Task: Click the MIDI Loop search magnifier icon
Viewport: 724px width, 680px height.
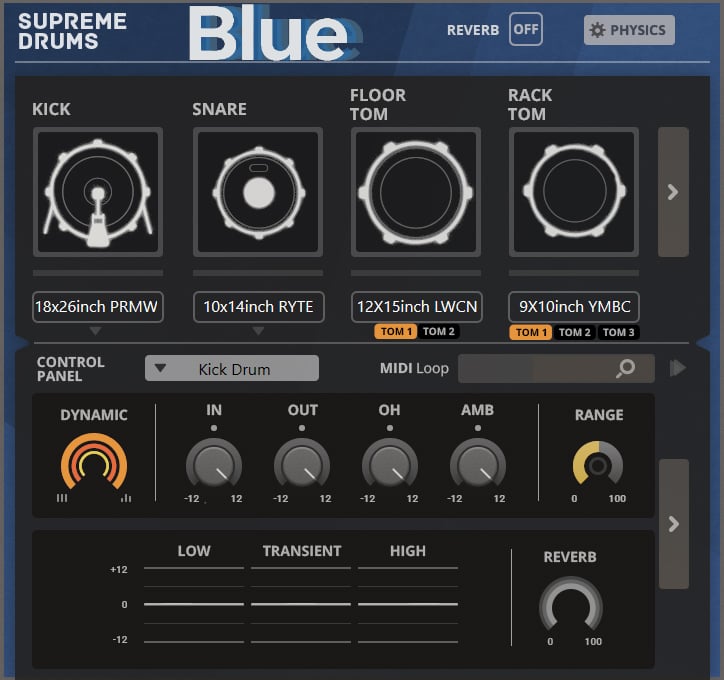Action: 625,369
